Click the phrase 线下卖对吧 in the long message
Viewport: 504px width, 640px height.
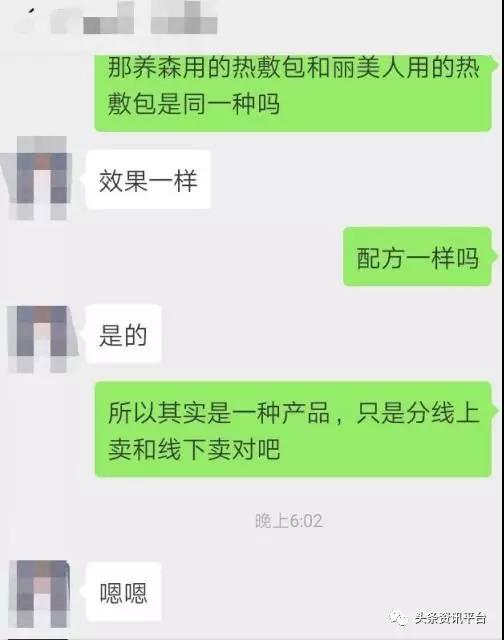[219, 449]
